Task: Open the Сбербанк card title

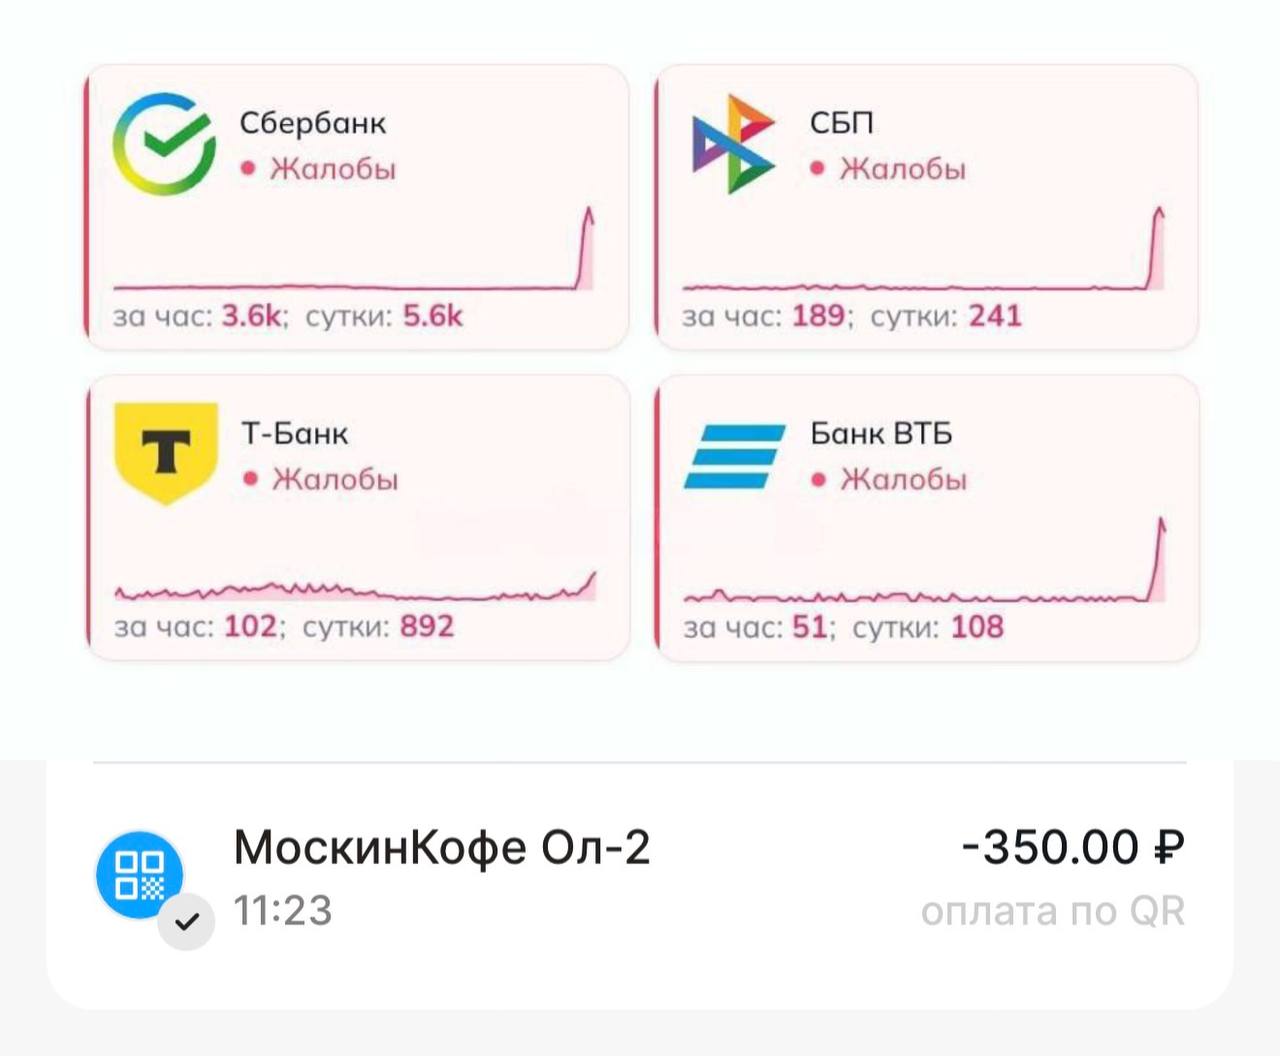Action: (x=312, y=123)
